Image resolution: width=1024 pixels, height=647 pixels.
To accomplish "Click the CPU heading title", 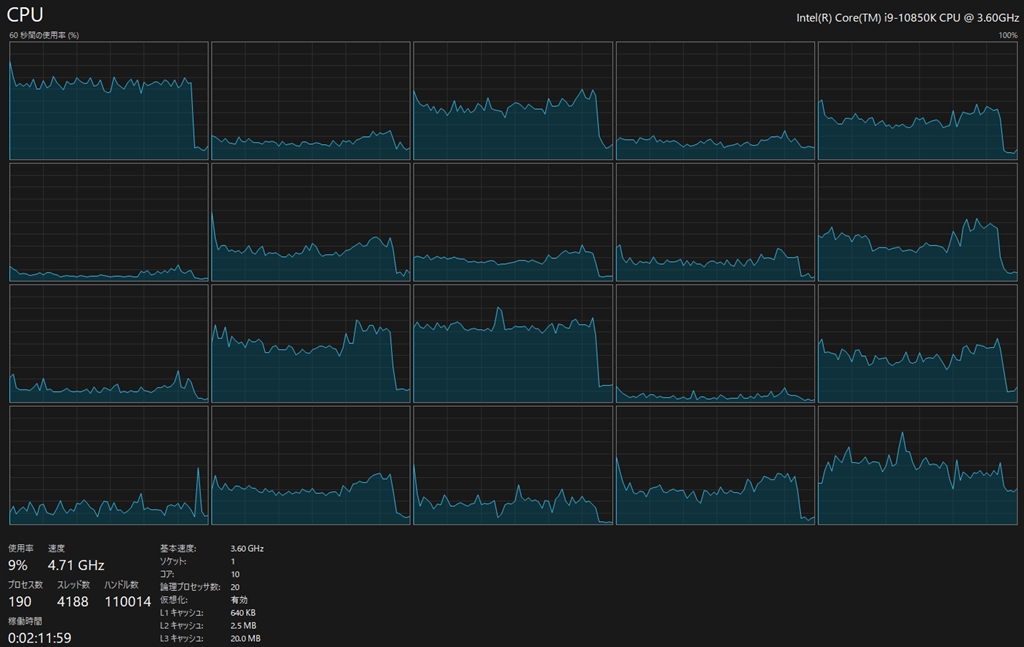I will [x=25, y=14].
